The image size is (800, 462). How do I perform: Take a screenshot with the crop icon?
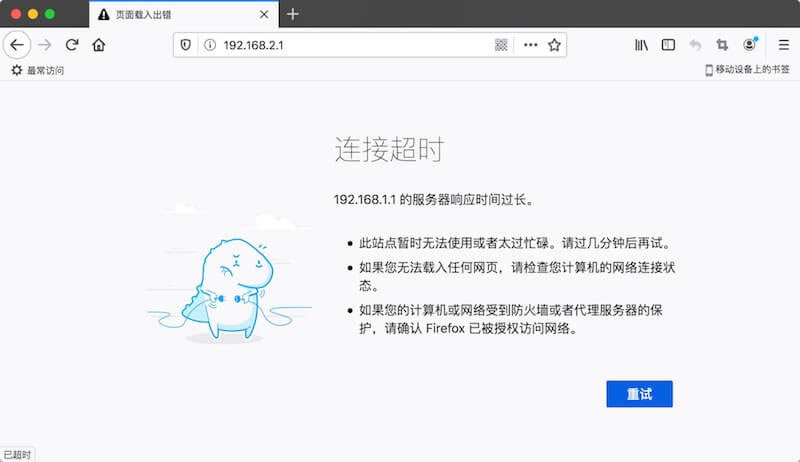722,45
